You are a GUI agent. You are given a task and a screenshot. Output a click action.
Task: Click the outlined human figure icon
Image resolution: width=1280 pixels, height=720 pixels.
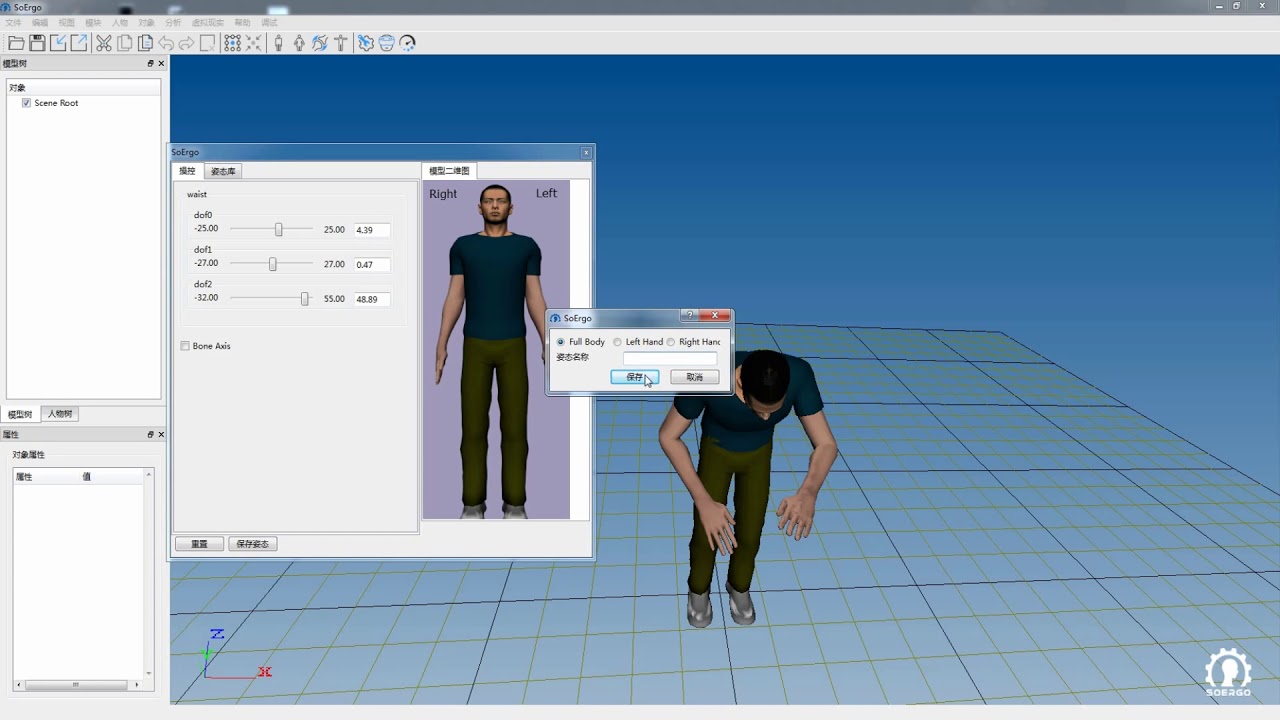(299, 43)
